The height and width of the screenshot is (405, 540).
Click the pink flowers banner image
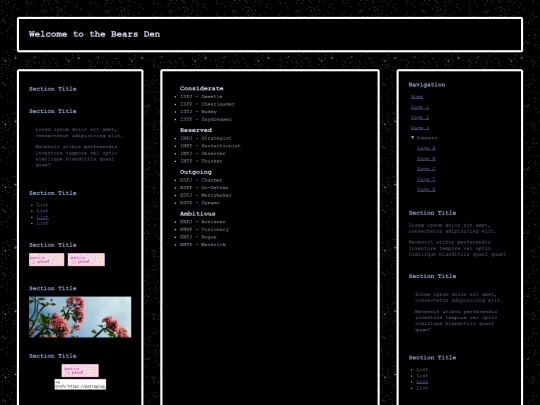(x=80, y=317)
